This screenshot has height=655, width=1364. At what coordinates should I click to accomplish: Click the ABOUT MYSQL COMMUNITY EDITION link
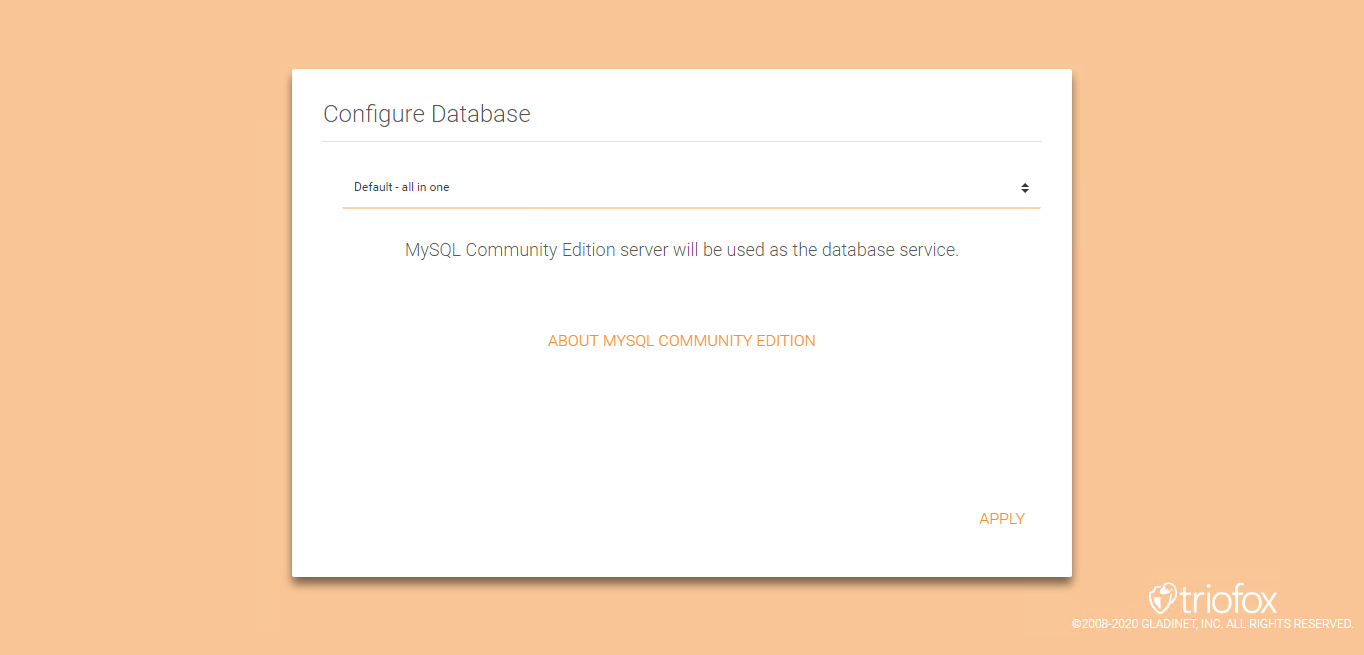pyautogui.click(x=682, y=341)
